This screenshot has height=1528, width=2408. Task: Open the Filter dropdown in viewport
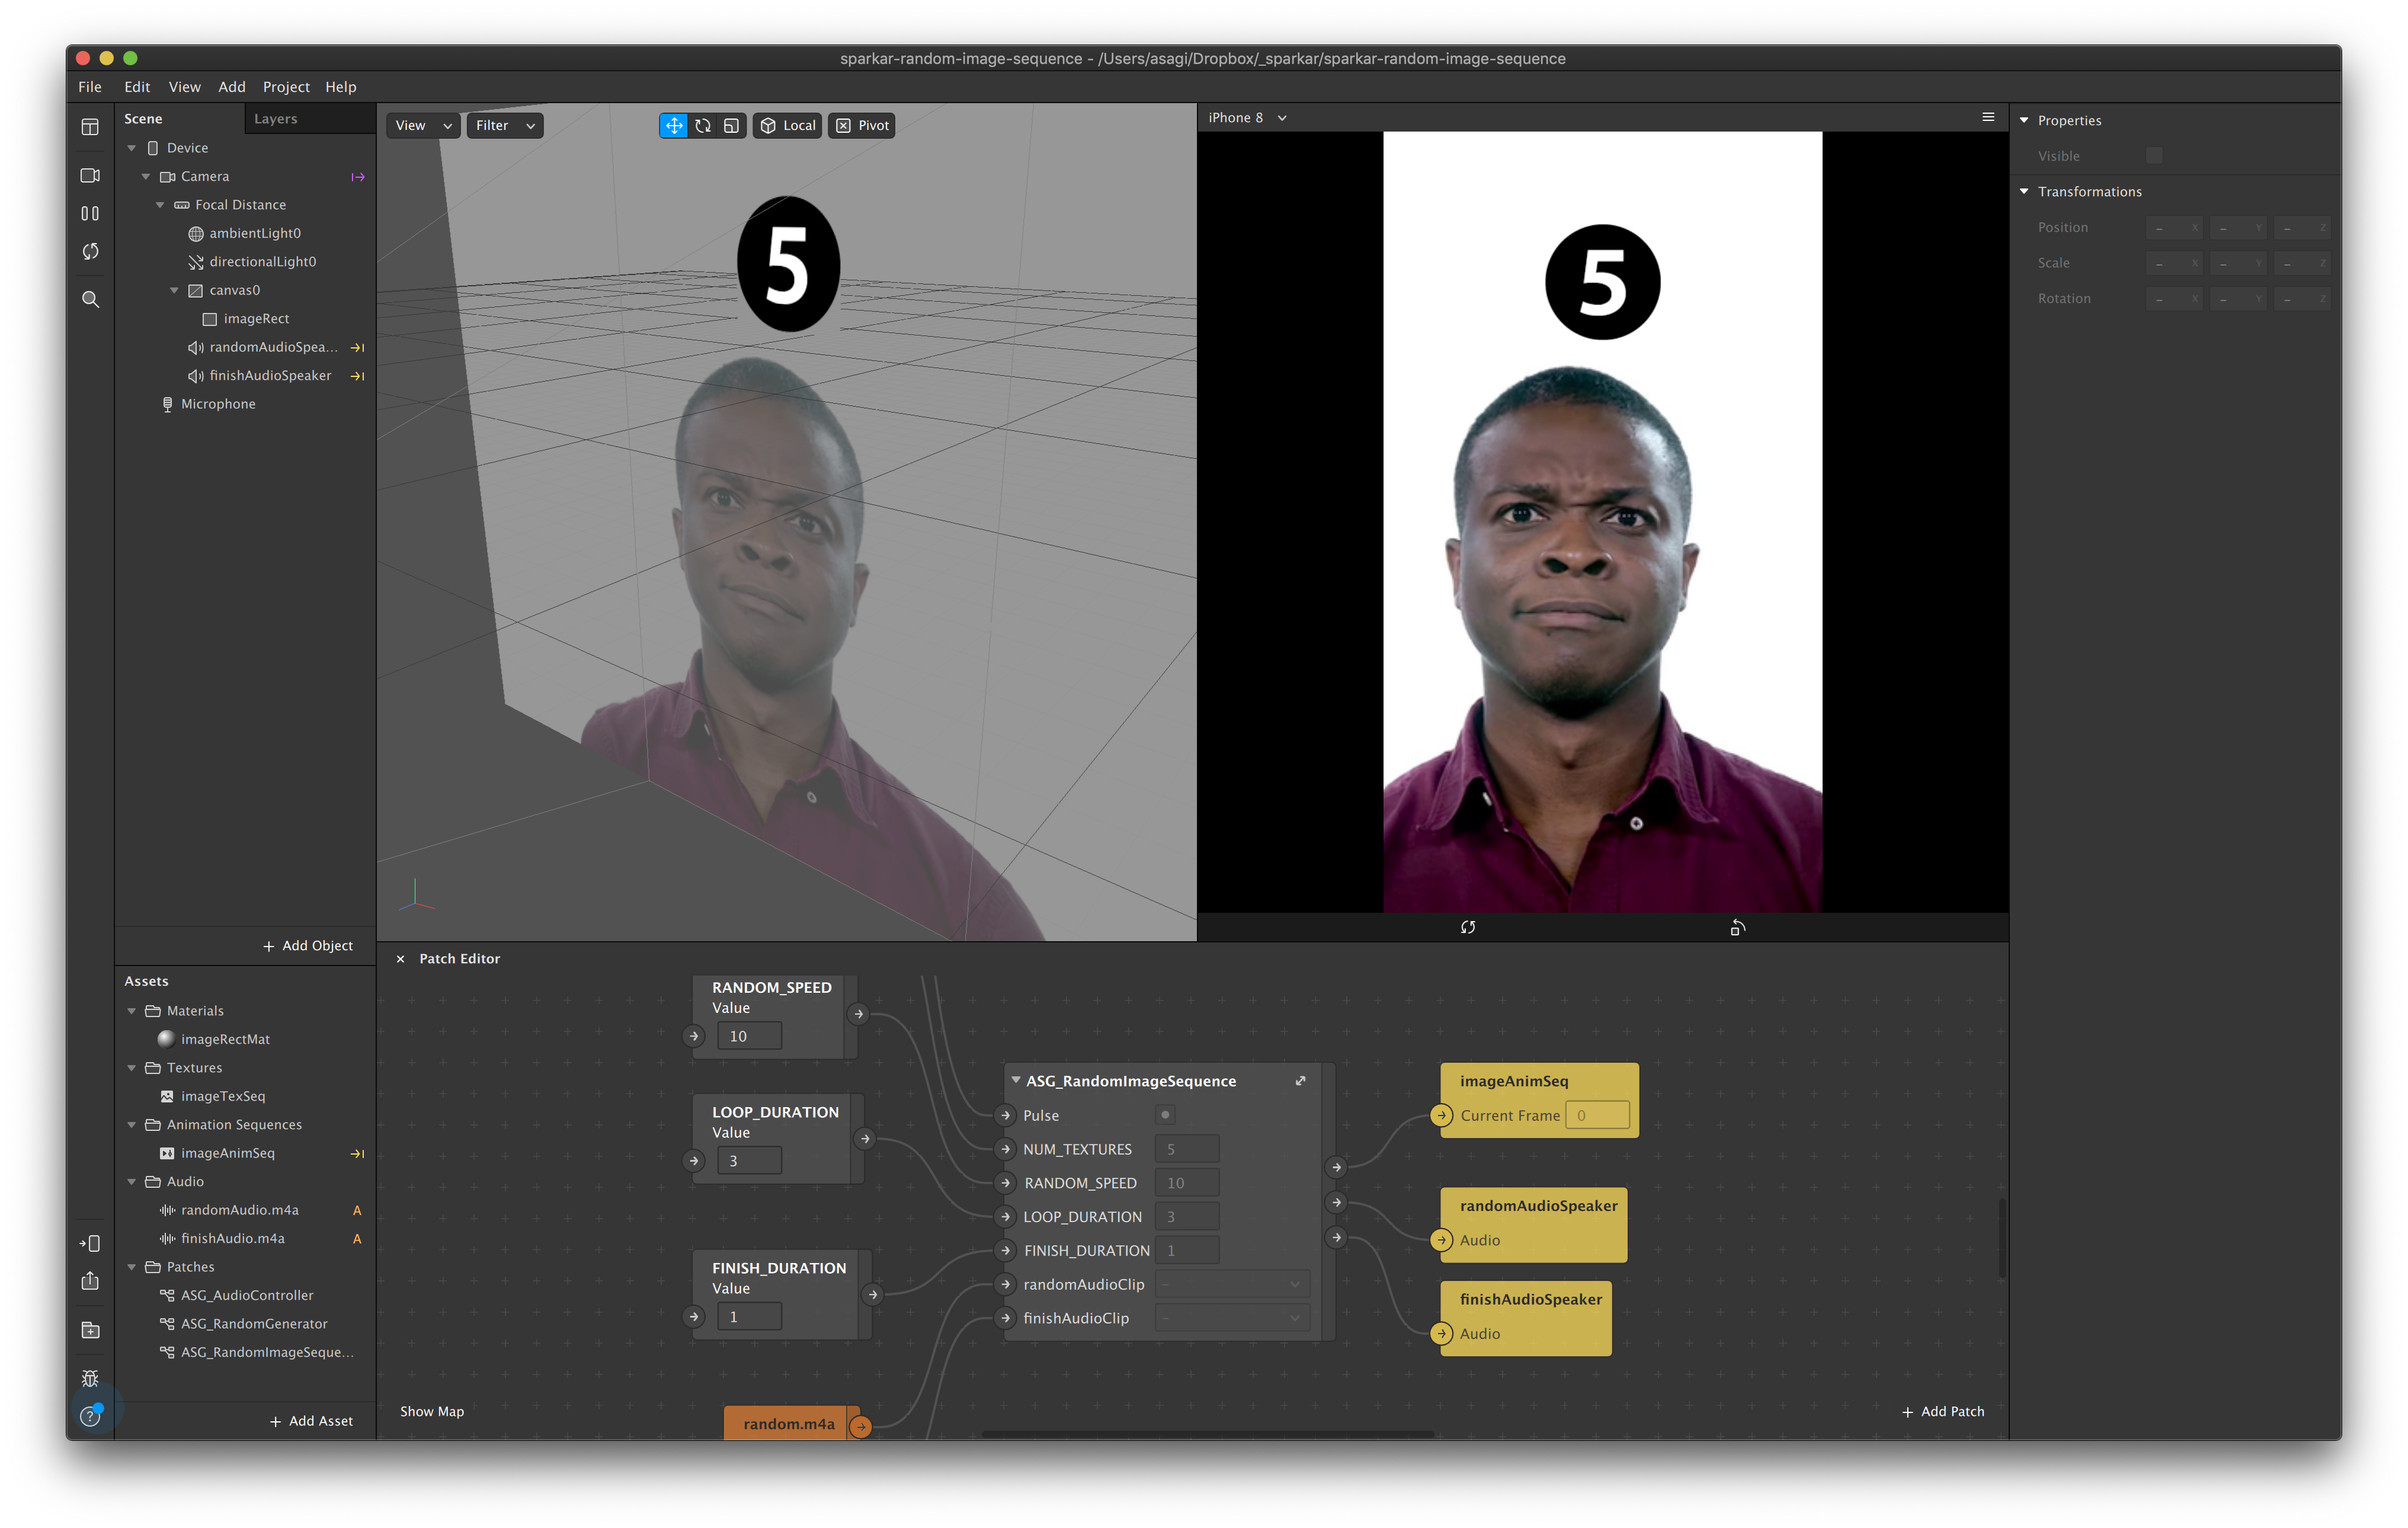[x=505, y=125]
